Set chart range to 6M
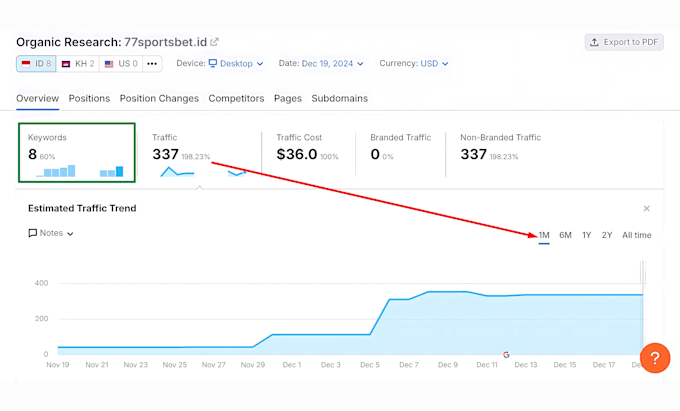The image size is (680, 411). tap(565, 235)
